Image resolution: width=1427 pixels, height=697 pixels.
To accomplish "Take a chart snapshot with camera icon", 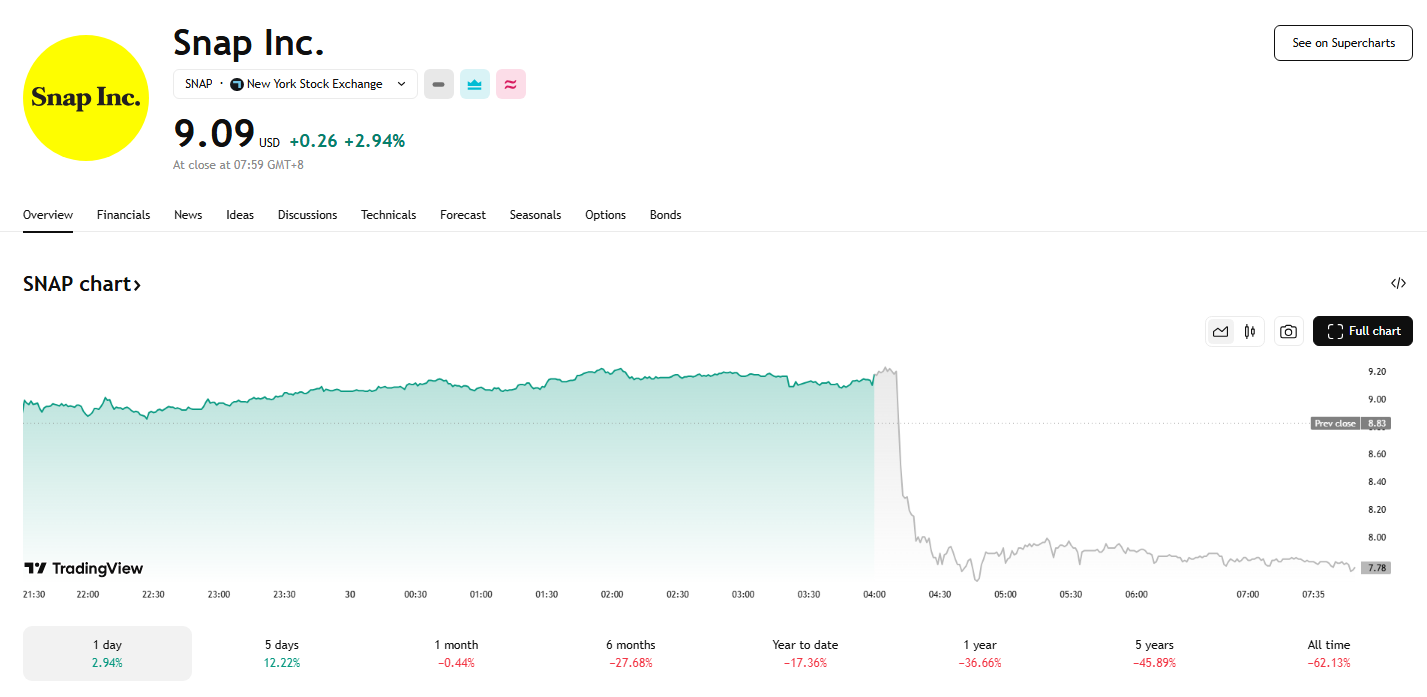I will (x=1288, y=331).
